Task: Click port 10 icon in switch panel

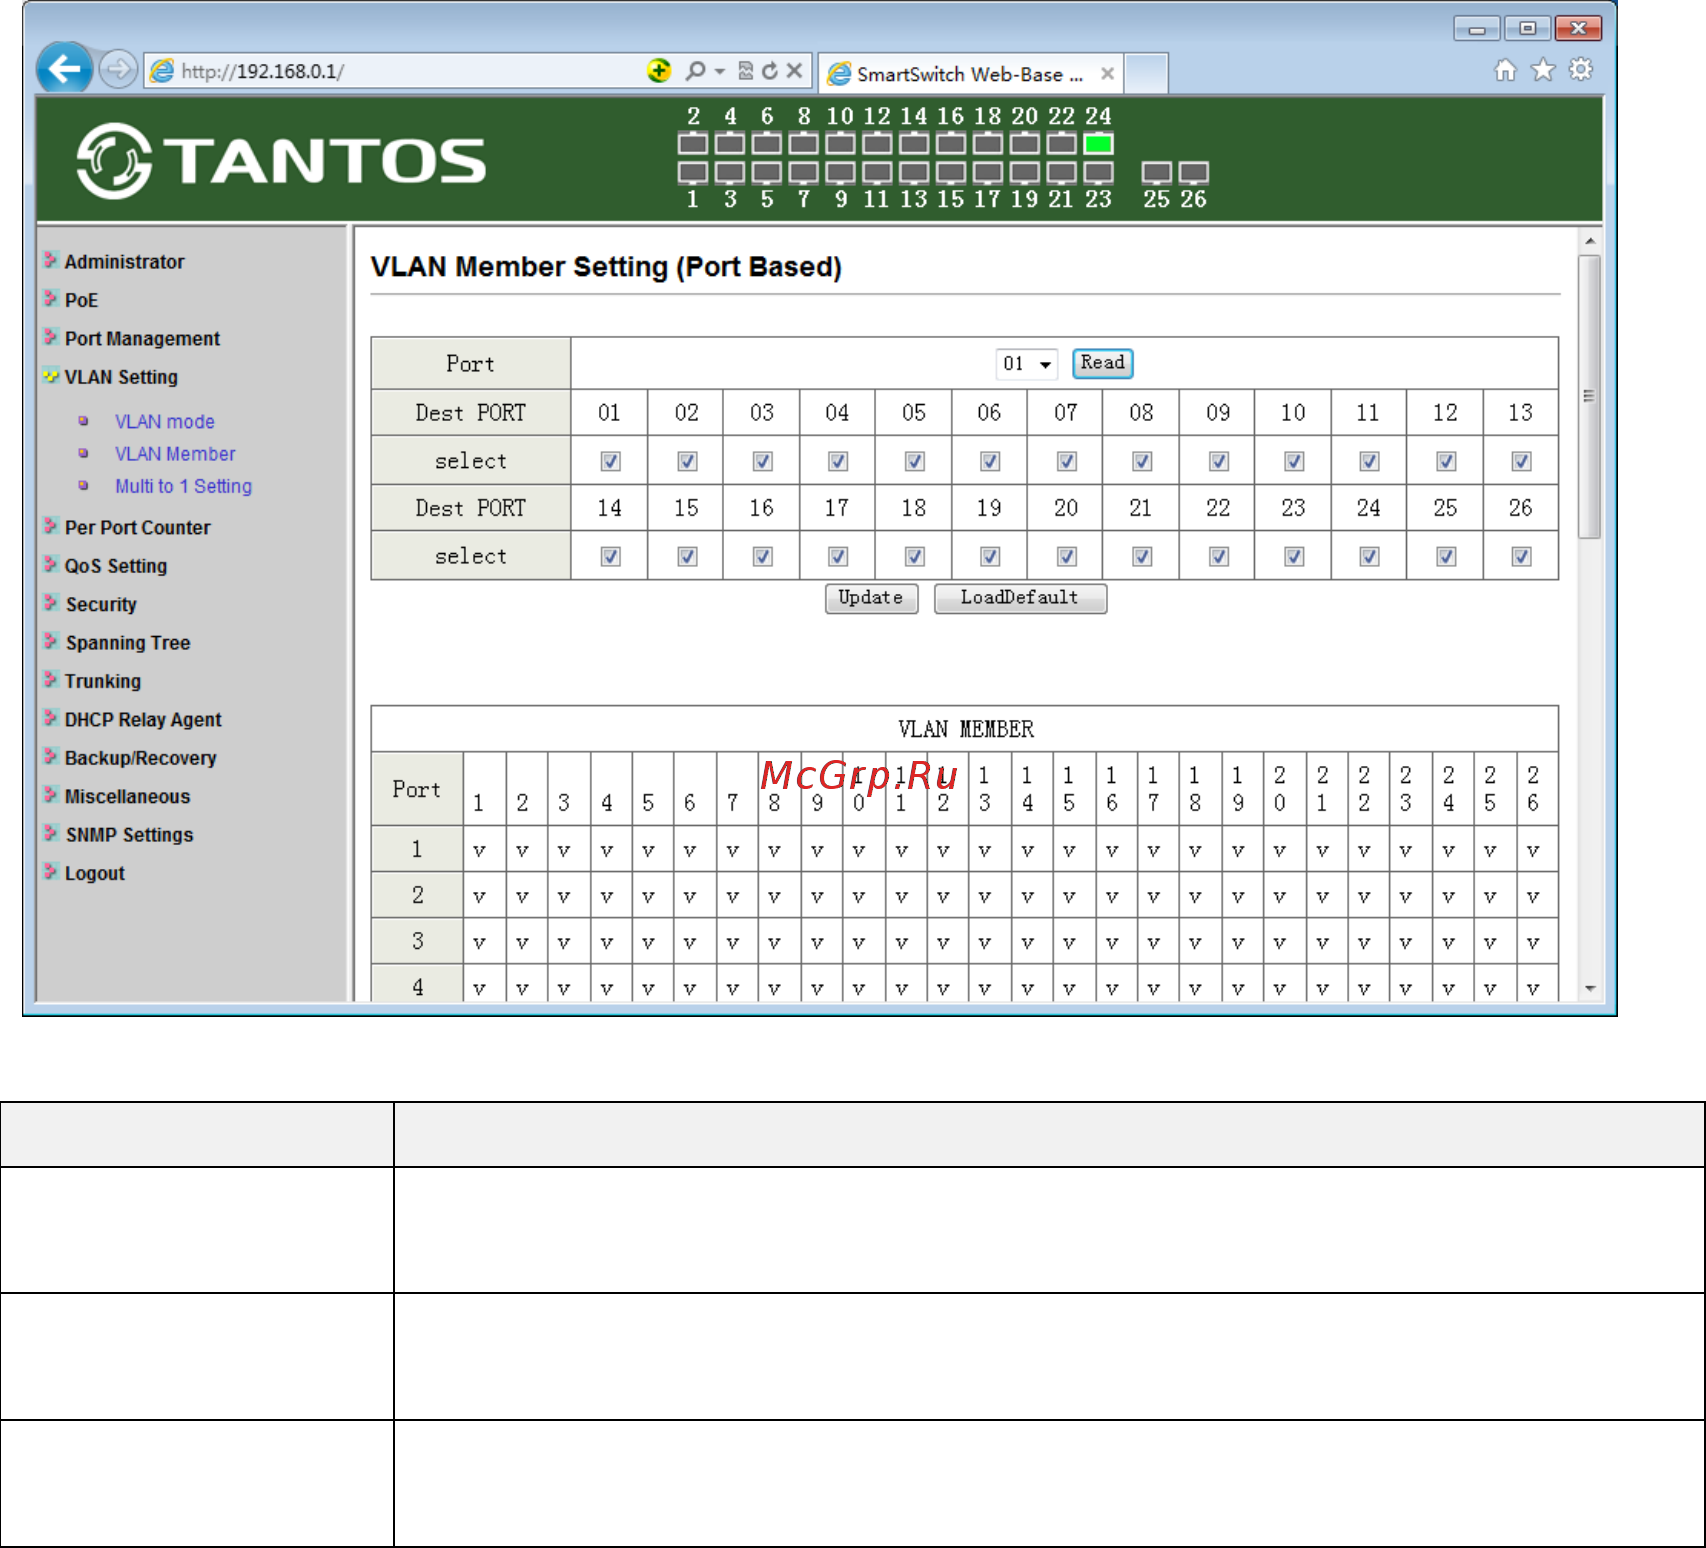Action: pyautogui.click(x=840, y=143)
